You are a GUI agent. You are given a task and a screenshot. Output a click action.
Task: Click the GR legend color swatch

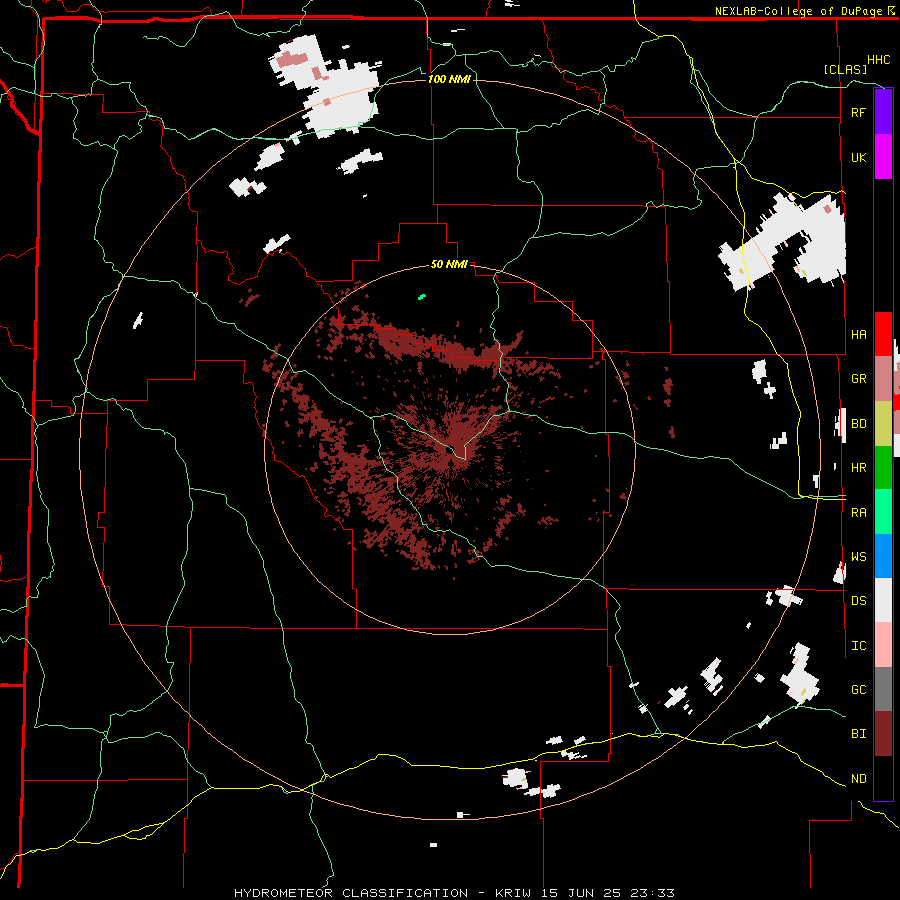coord(883,379)
